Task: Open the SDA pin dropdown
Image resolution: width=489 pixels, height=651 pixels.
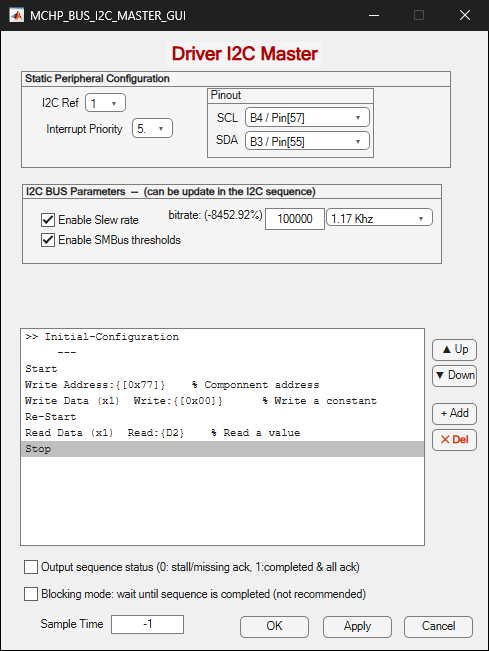Action: (x=307, y=141)
